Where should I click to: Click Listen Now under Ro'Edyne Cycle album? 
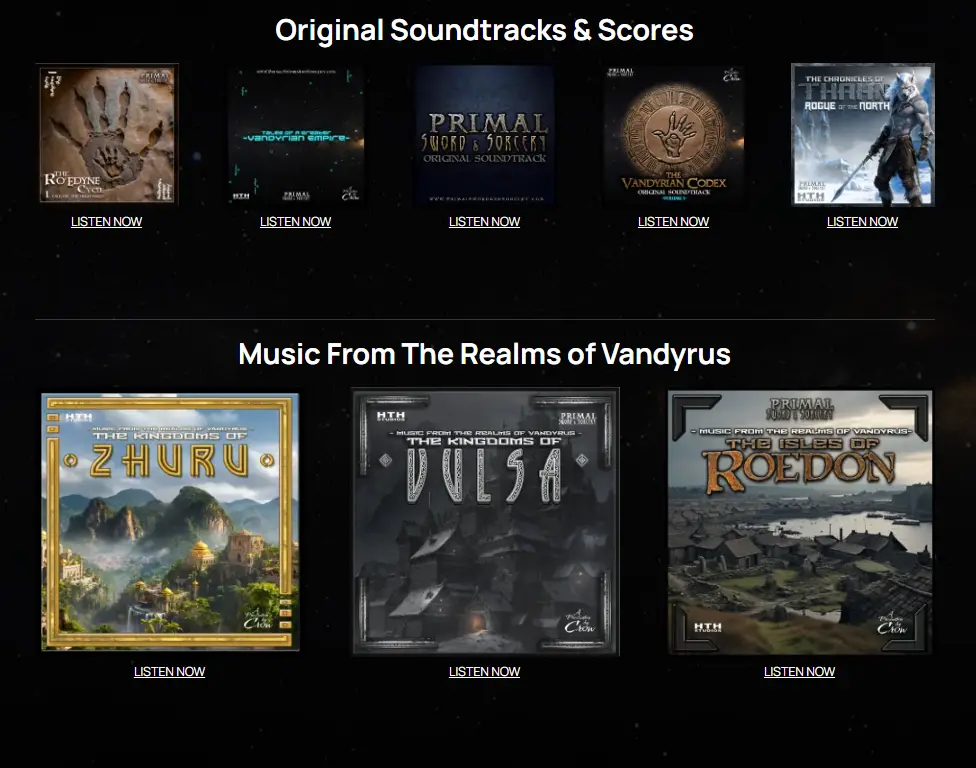pos(106,222)
